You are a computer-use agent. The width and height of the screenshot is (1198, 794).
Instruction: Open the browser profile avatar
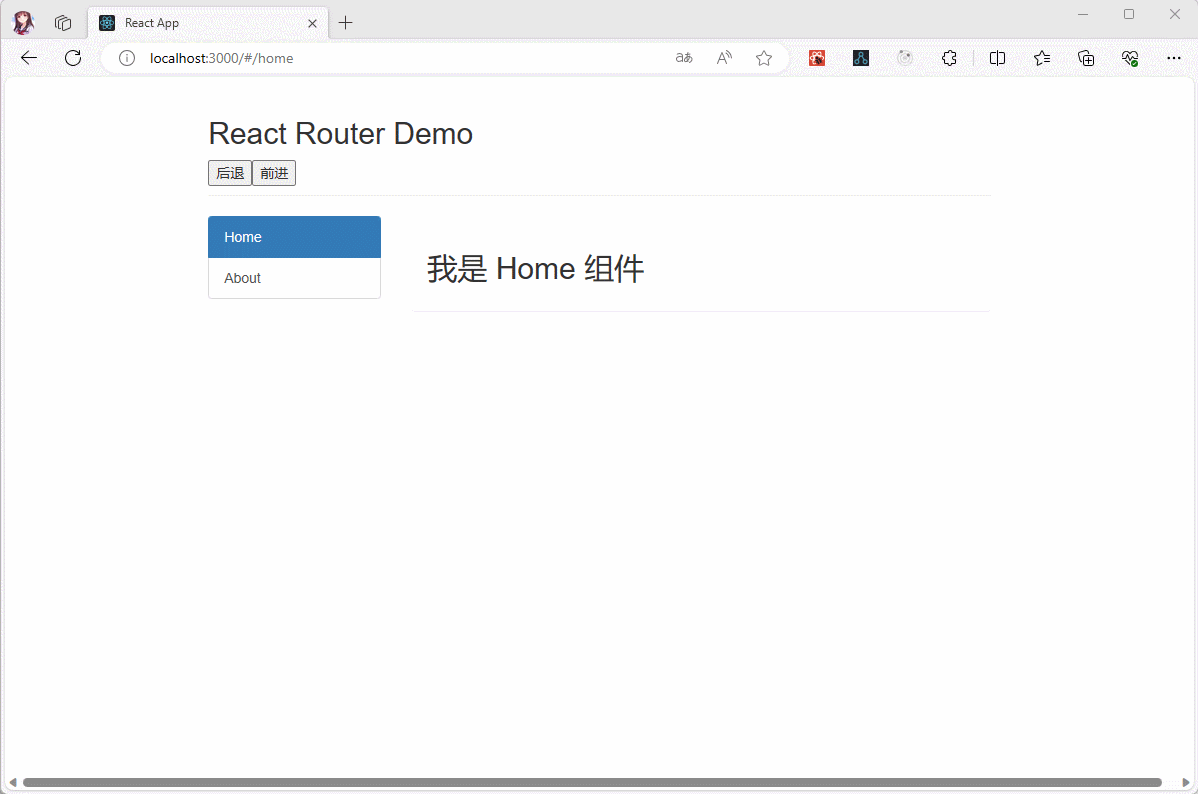click(x=23, y=22)
